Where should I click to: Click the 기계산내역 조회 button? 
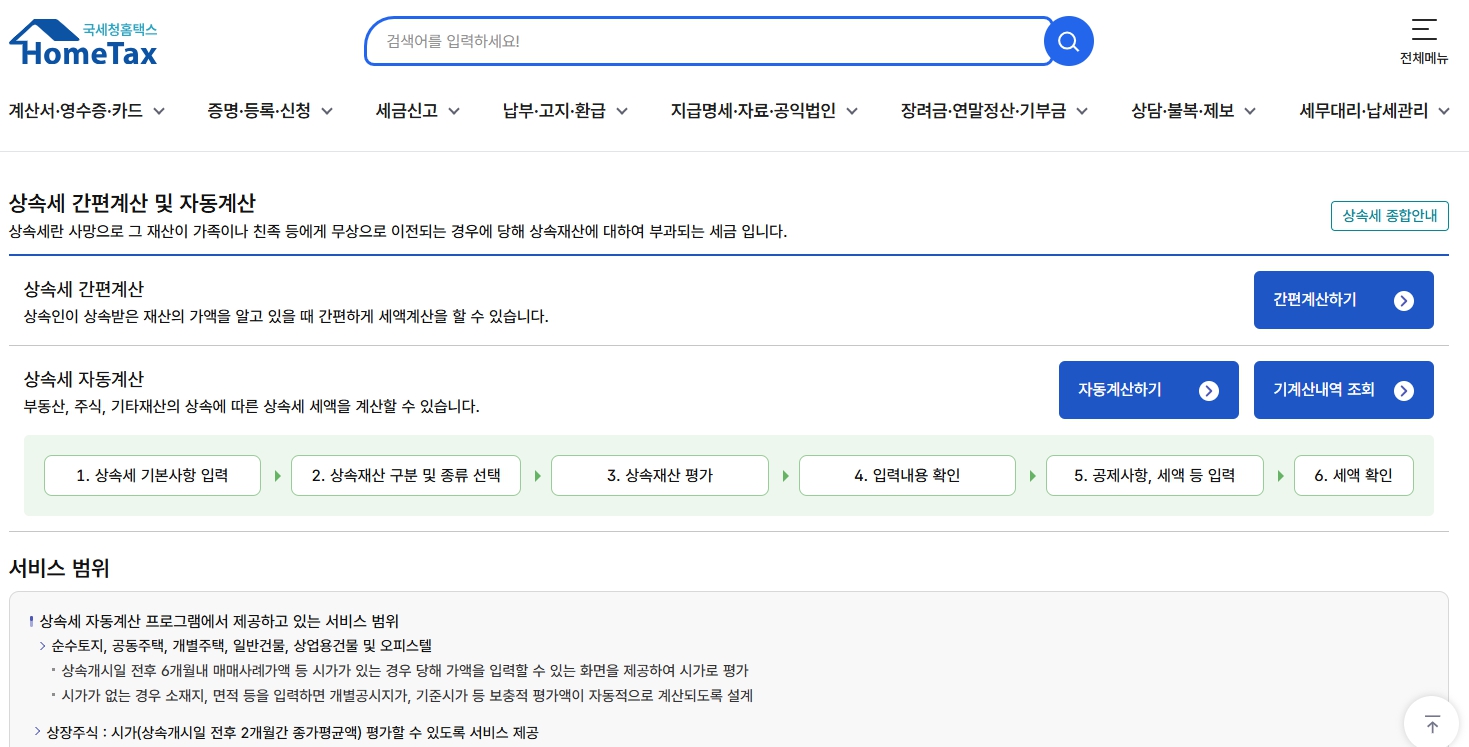click(x=1343, y=390)
